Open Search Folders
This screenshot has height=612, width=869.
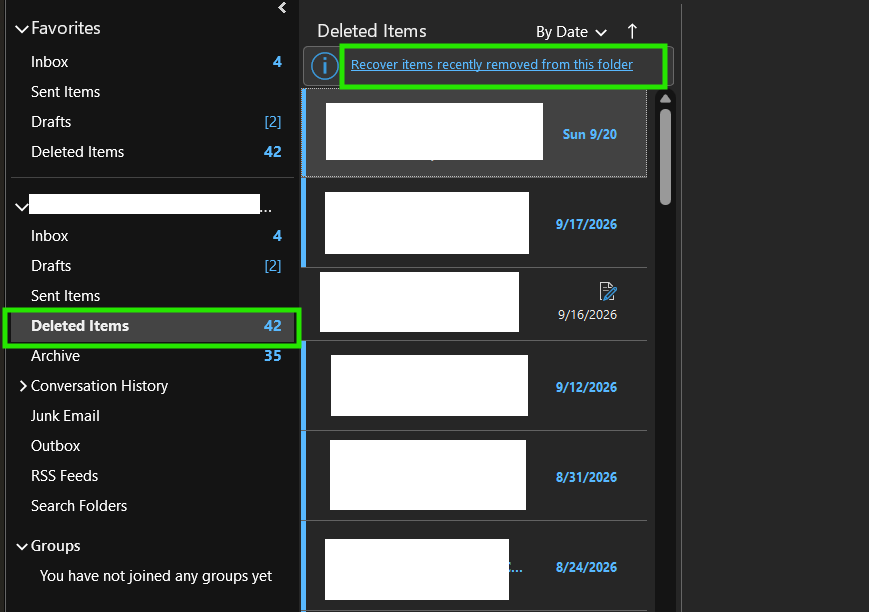click(x=150, y=505)
